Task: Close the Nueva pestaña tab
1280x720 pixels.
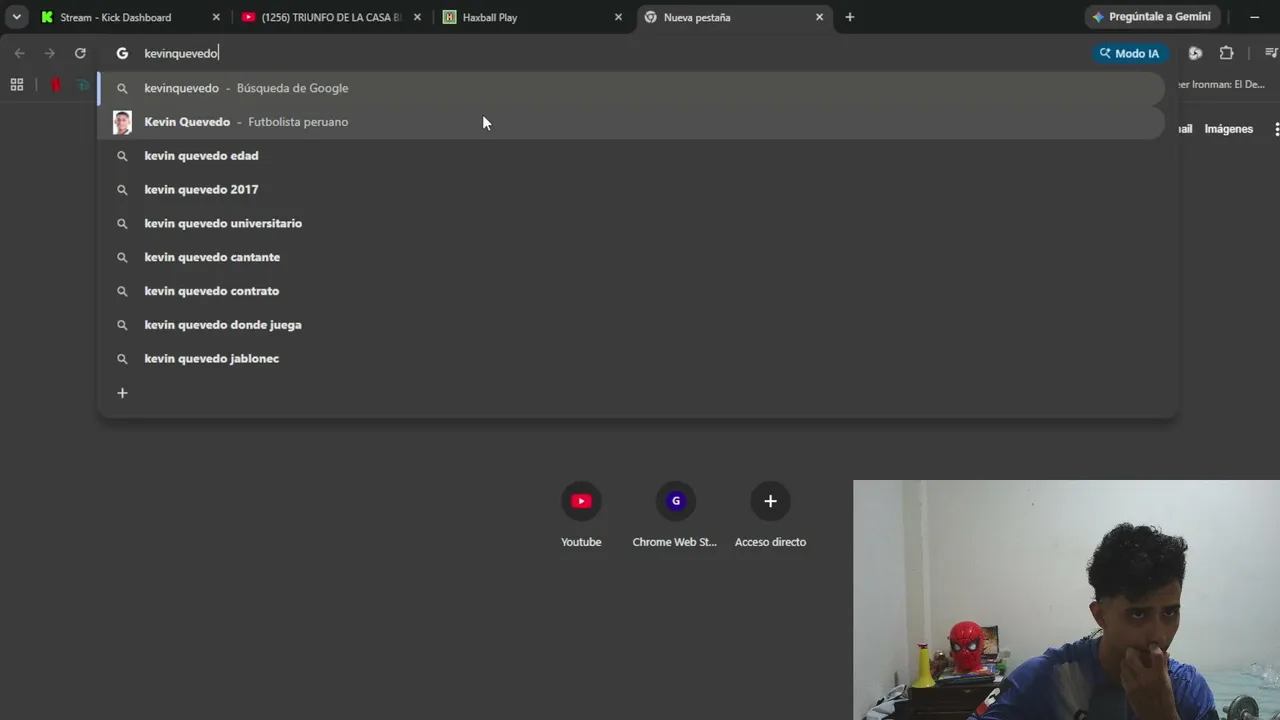Action: [x=819, y=17]
